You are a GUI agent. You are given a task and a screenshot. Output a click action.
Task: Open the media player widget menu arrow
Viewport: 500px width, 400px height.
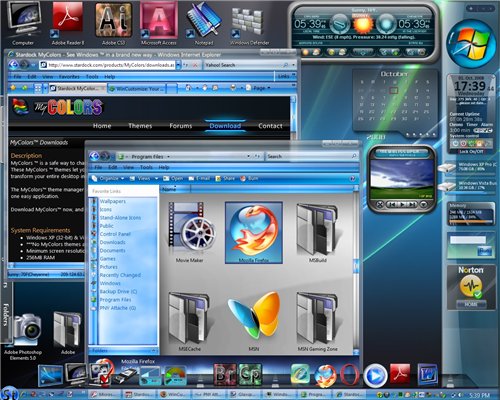click(x=423, y=204)
